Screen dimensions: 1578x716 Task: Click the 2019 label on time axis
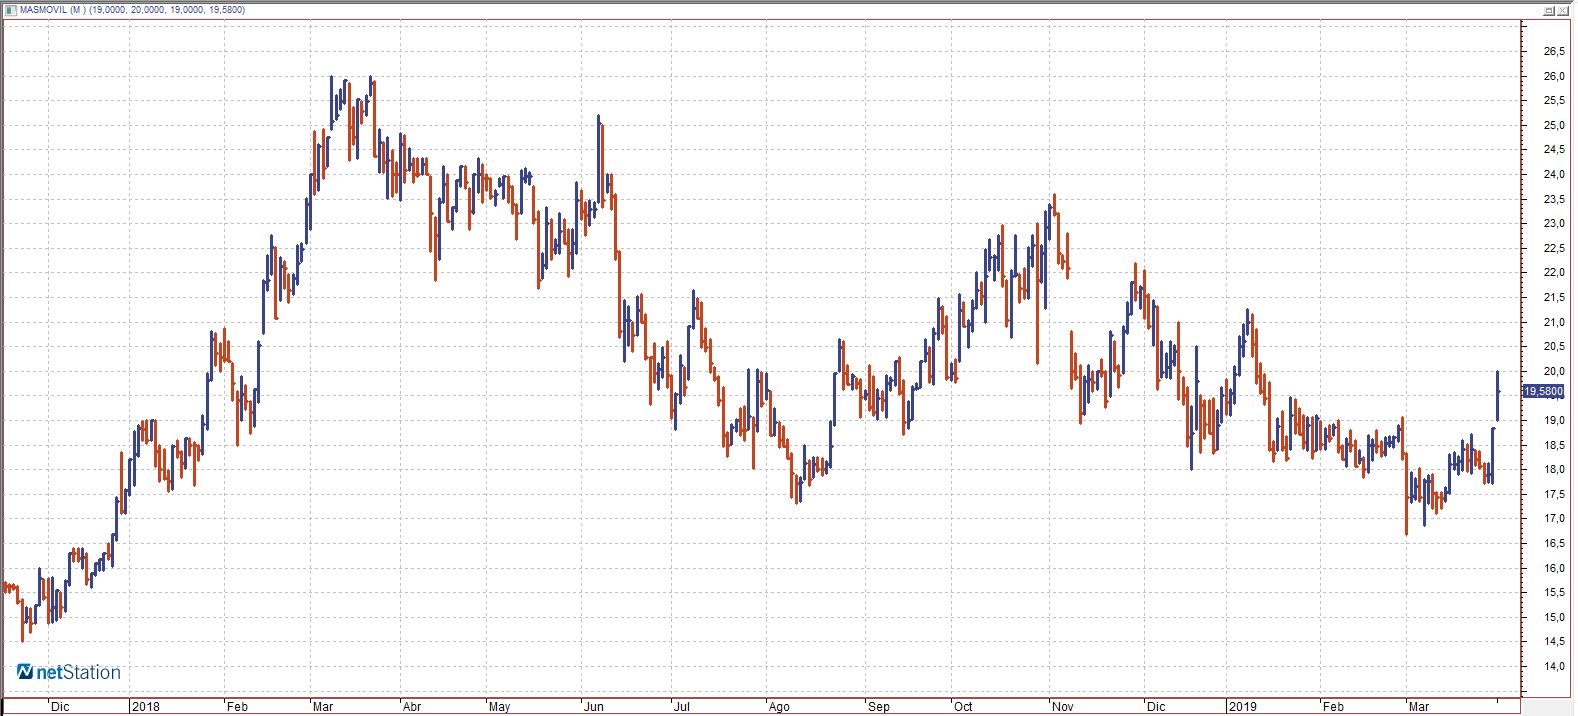pyautogui.click(x=1243, y=706)
